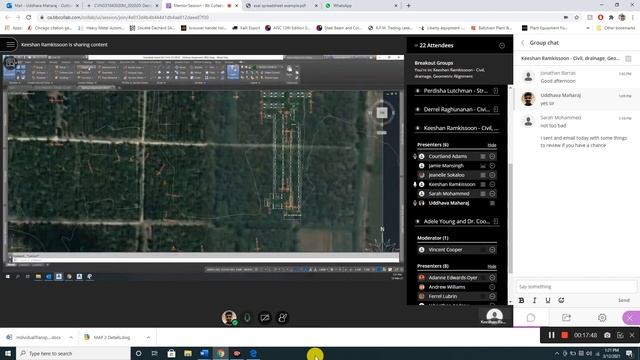Open the emoji picker in chat

point(561,300)
